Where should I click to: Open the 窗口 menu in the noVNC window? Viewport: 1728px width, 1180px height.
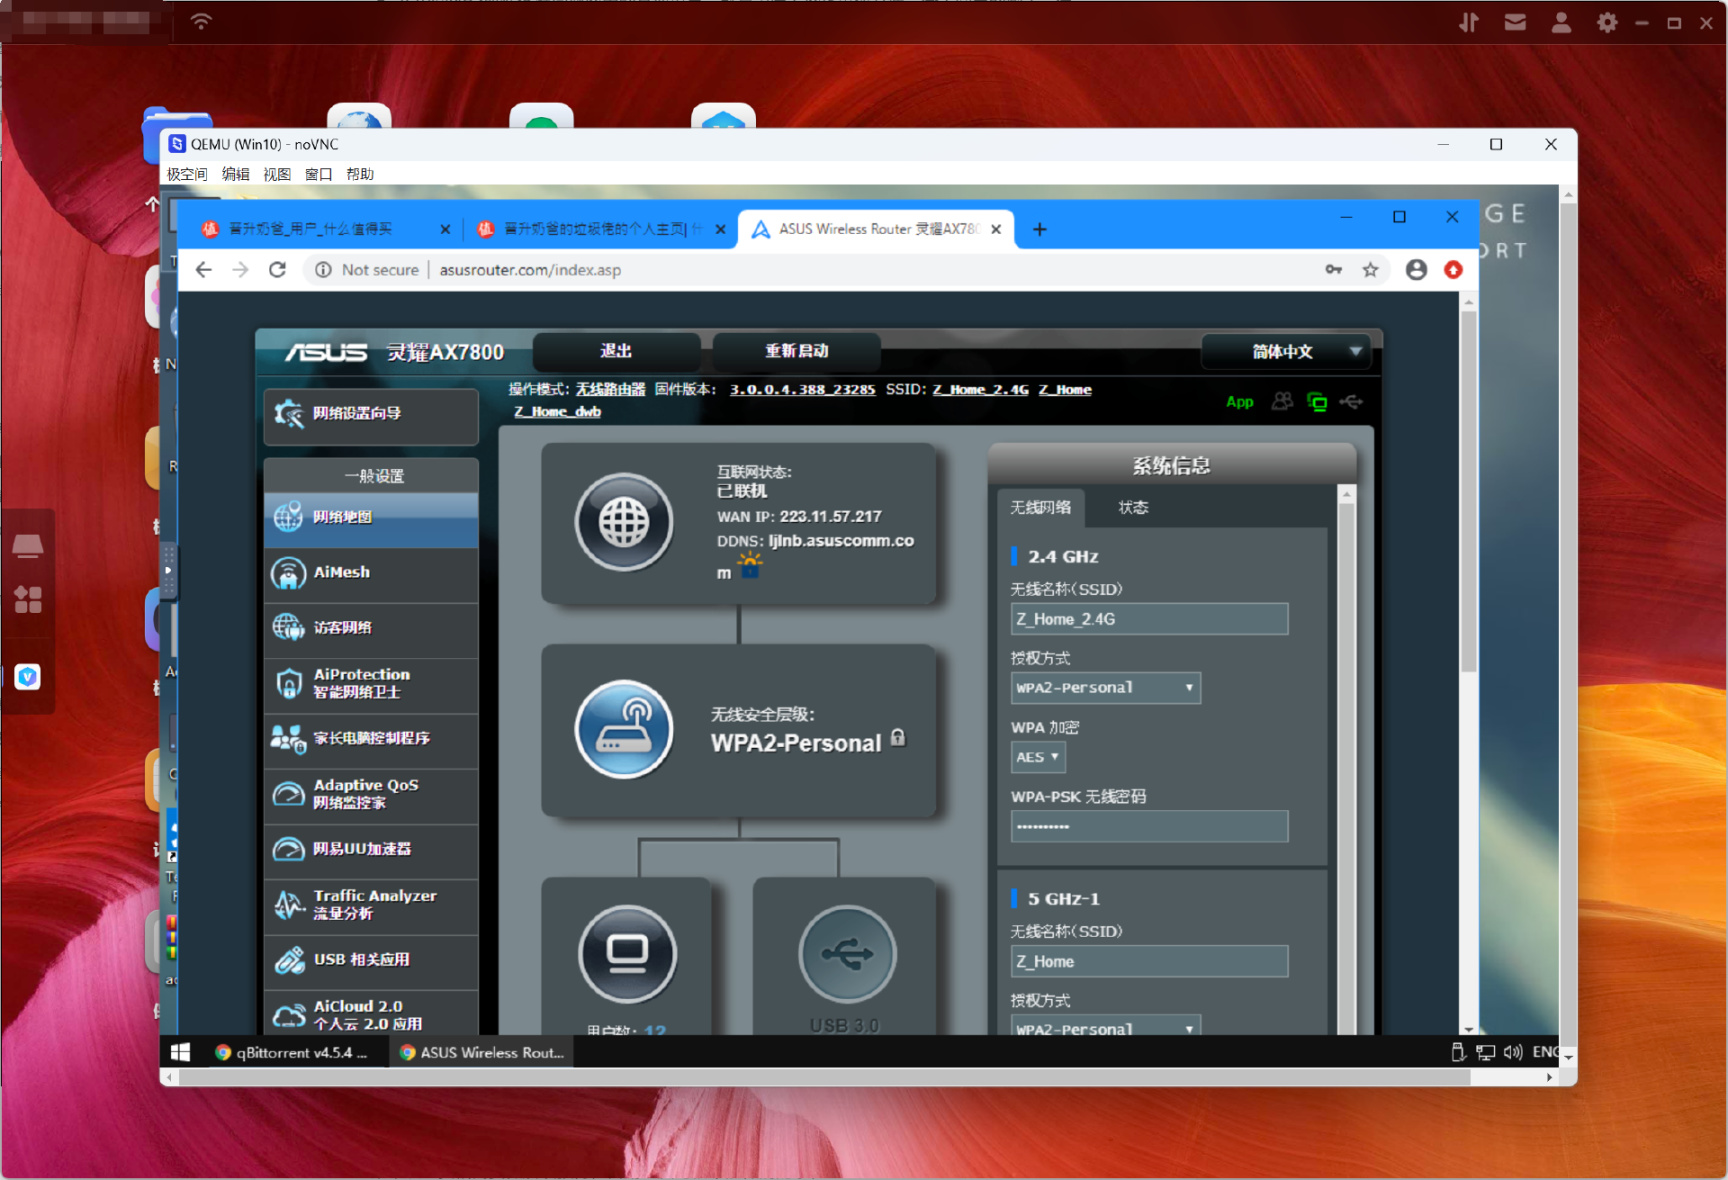pyautogui.click(x=319, y=174)
